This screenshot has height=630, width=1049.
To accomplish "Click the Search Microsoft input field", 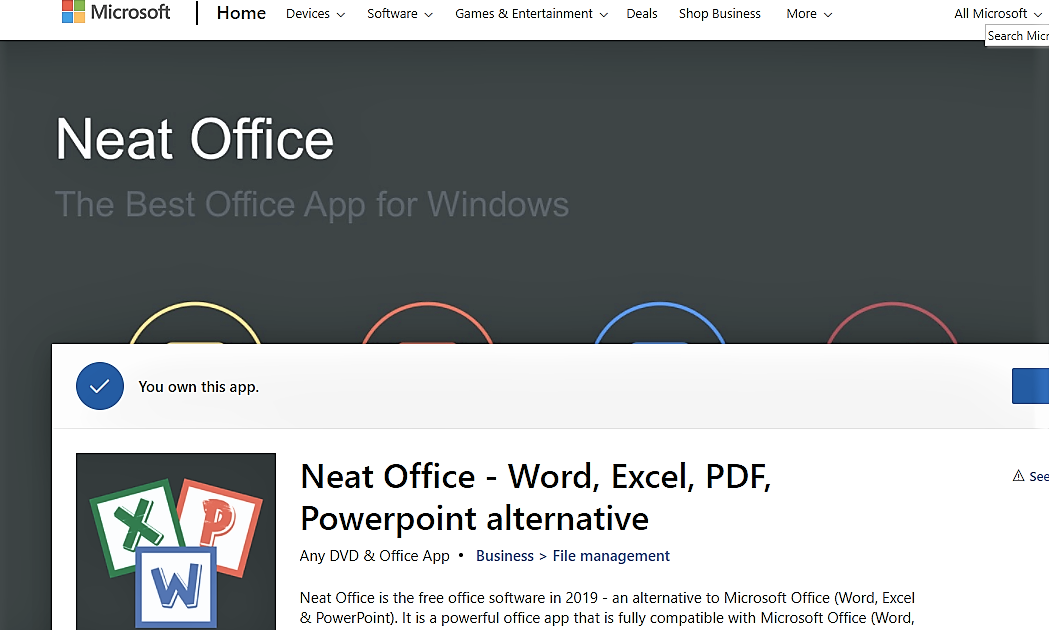I will tap(1017, 36).
